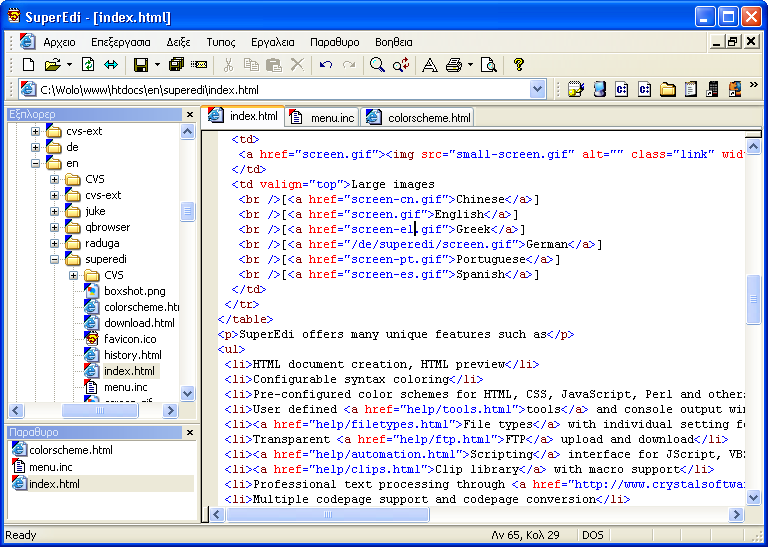Open the font settings 'A' icon
Screen dimensions: 768x547
(430, 65)
